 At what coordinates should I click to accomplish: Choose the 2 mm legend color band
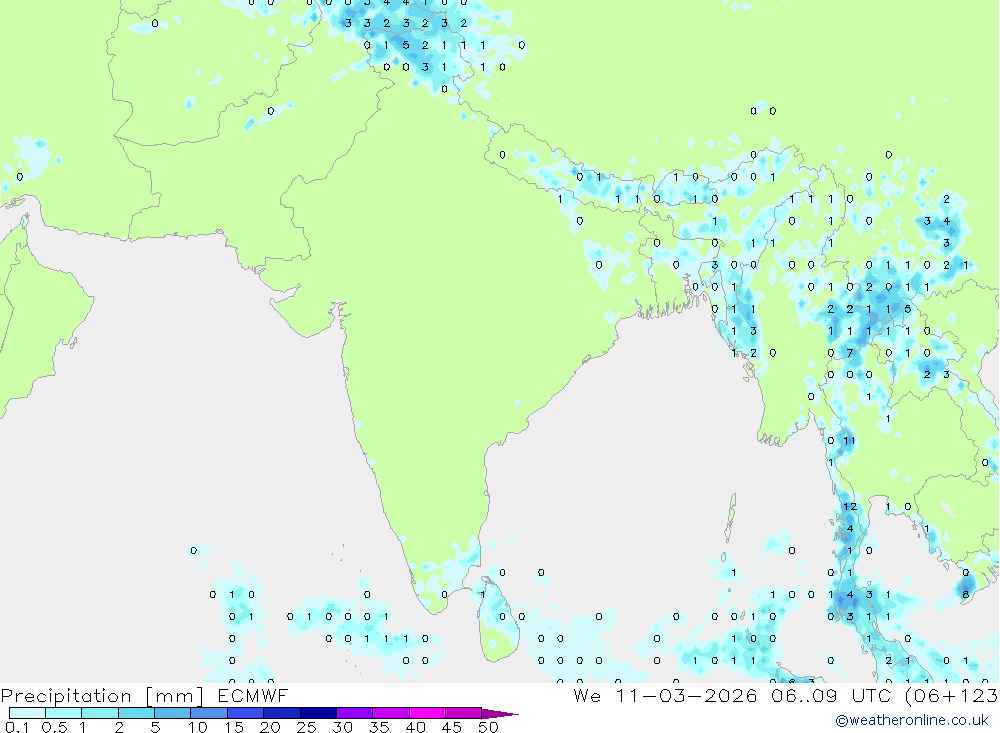tap(136, 713)
